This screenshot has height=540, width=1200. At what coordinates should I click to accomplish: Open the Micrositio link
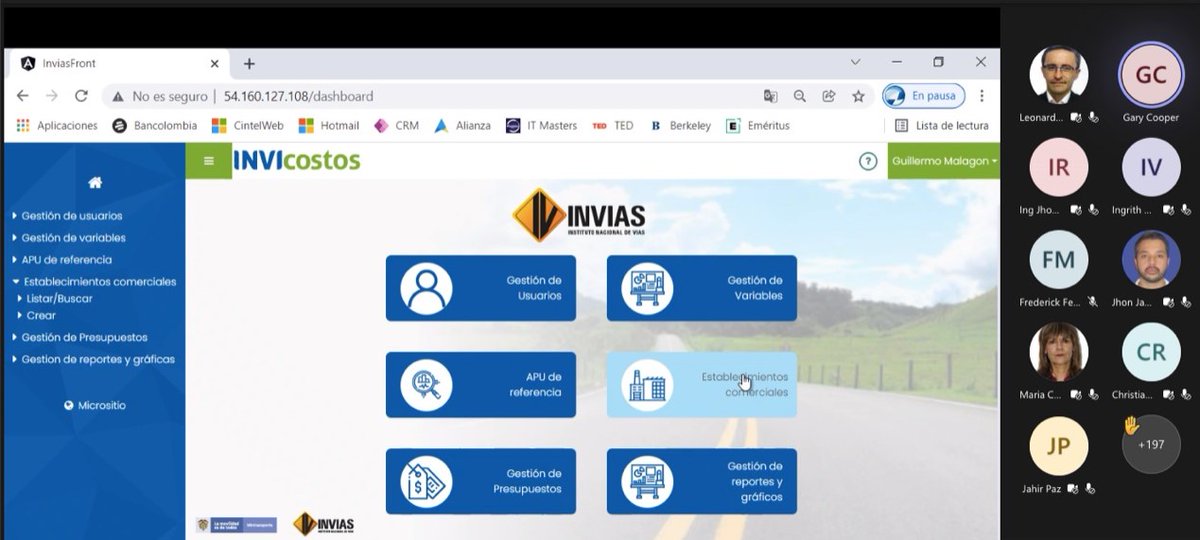pyautogui.click(x=95, y=406)
